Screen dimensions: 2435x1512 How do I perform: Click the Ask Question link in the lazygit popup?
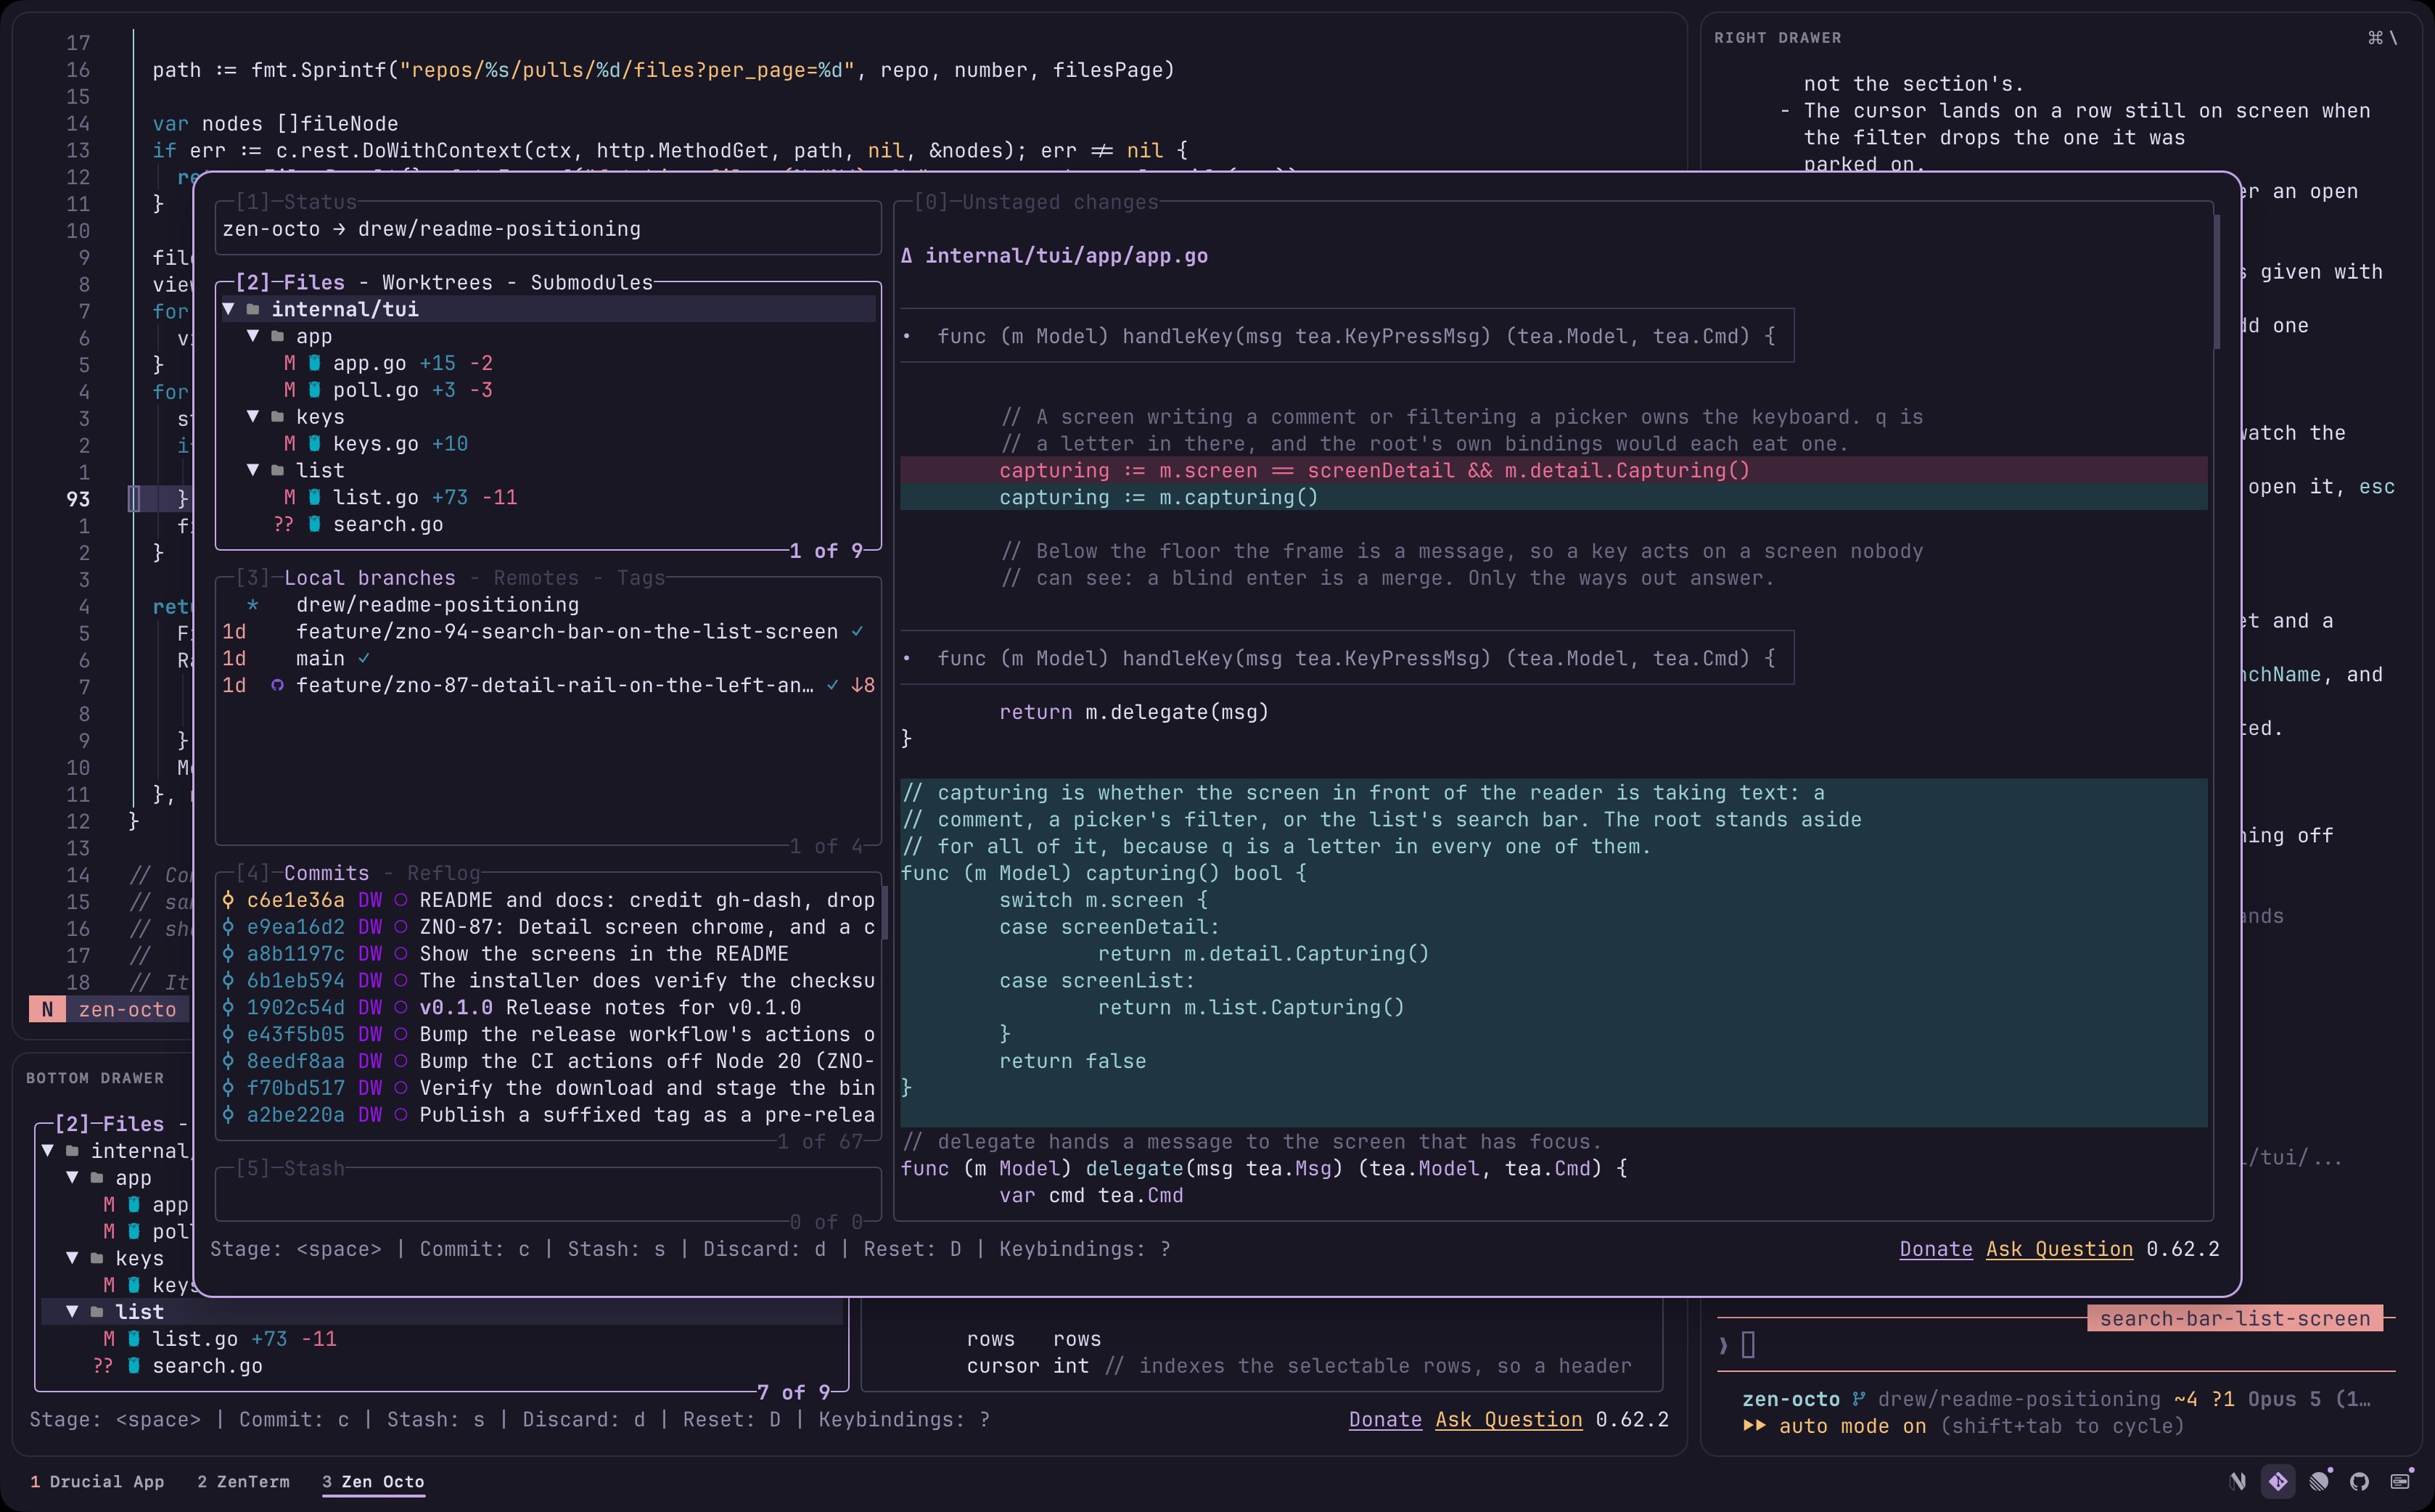coord(2059,1249)
